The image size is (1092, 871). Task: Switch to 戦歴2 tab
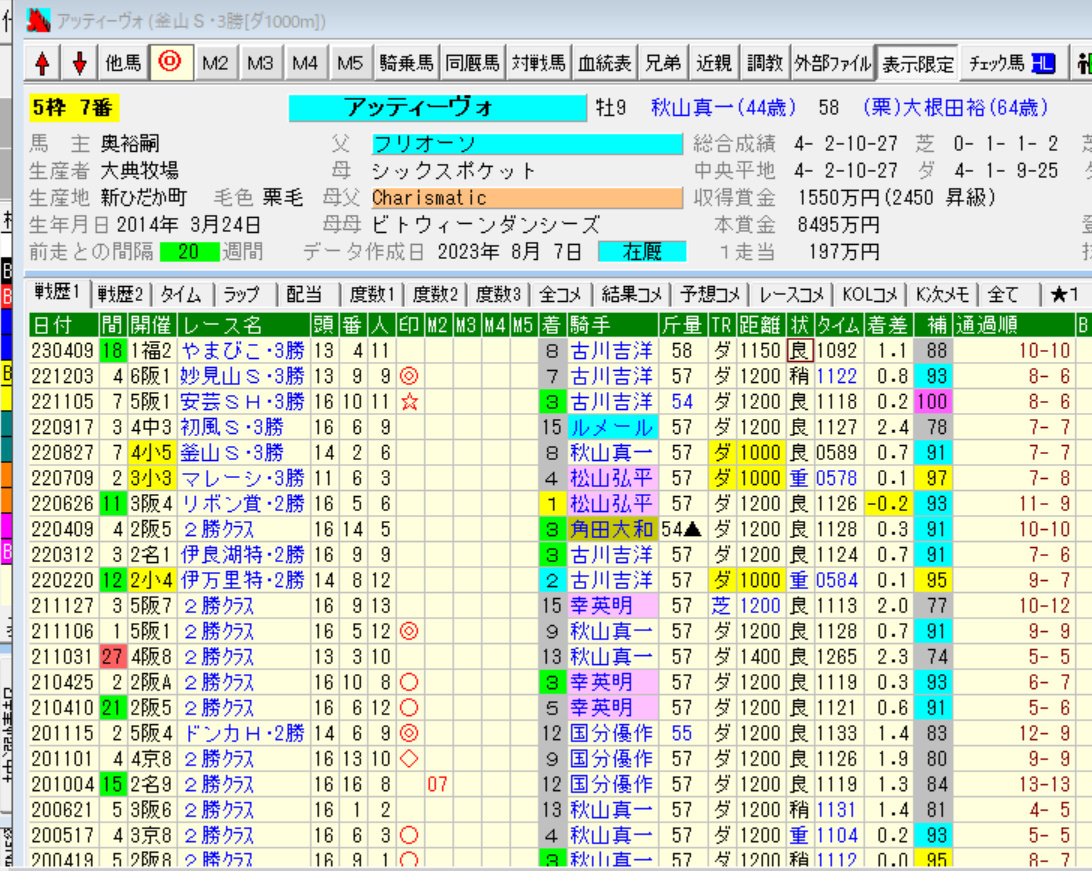120,295
